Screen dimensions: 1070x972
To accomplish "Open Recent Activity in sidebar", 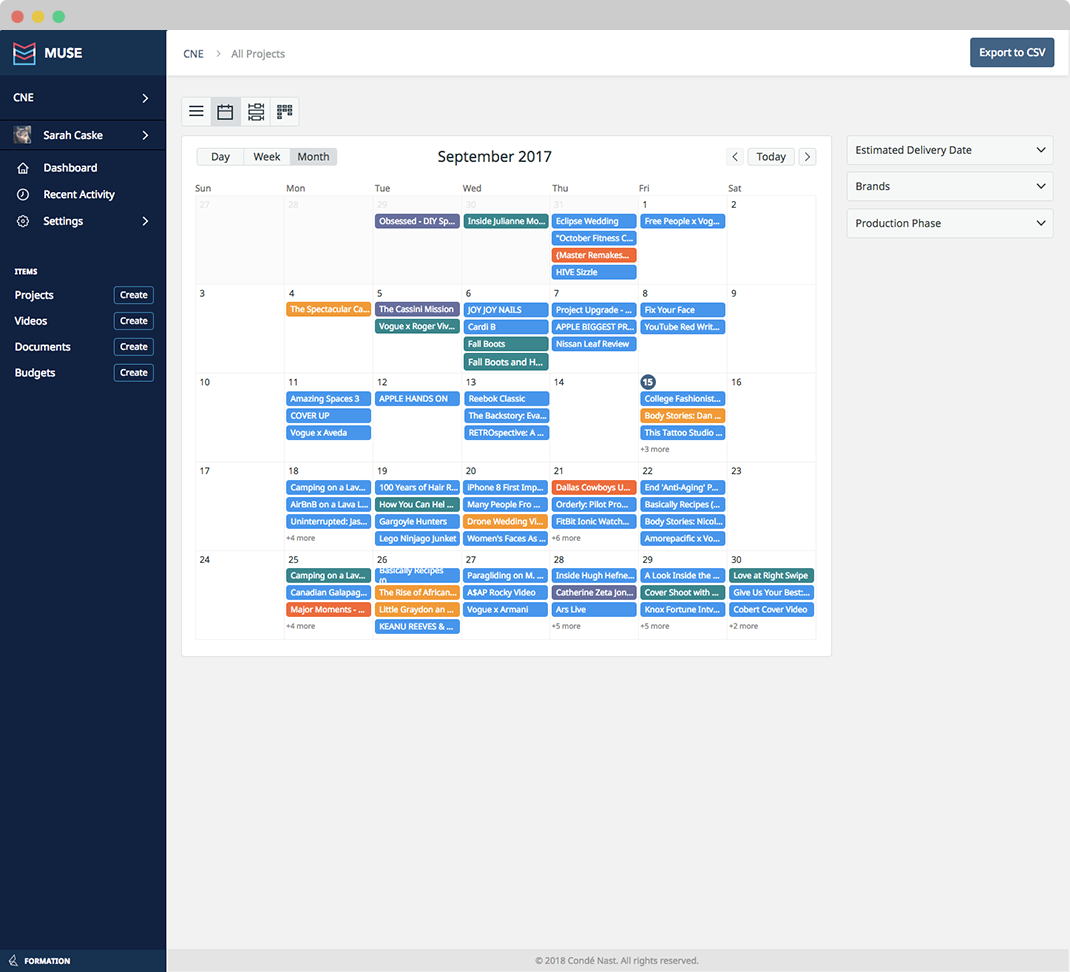I will click(78, 195).
